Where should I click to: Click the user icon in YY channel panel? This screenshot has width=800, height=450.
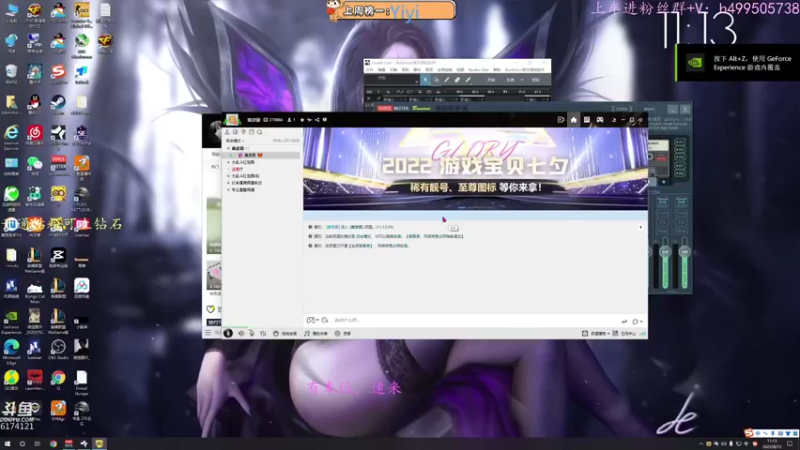click(227, 132)
